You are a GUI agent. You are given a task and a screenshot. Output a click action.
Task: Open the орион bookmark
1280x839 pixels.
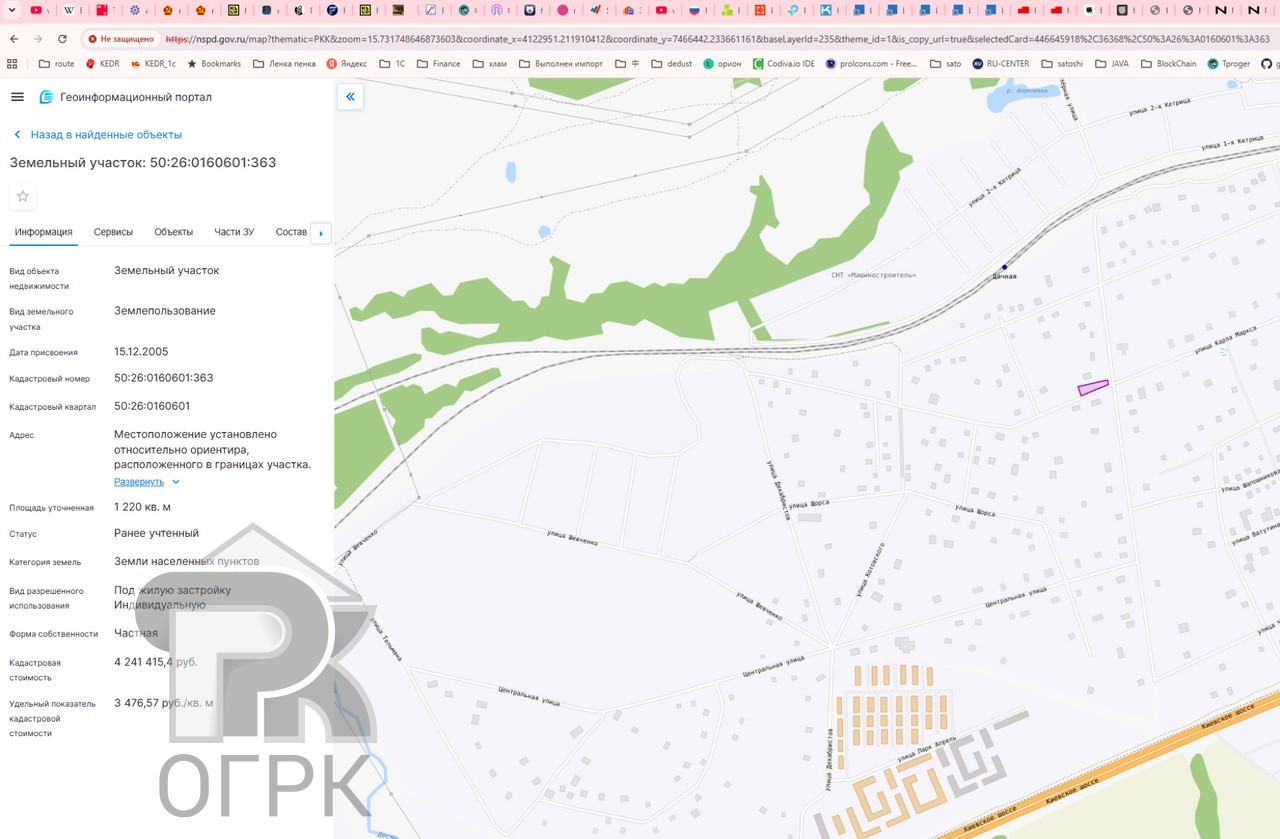(722, 63)
